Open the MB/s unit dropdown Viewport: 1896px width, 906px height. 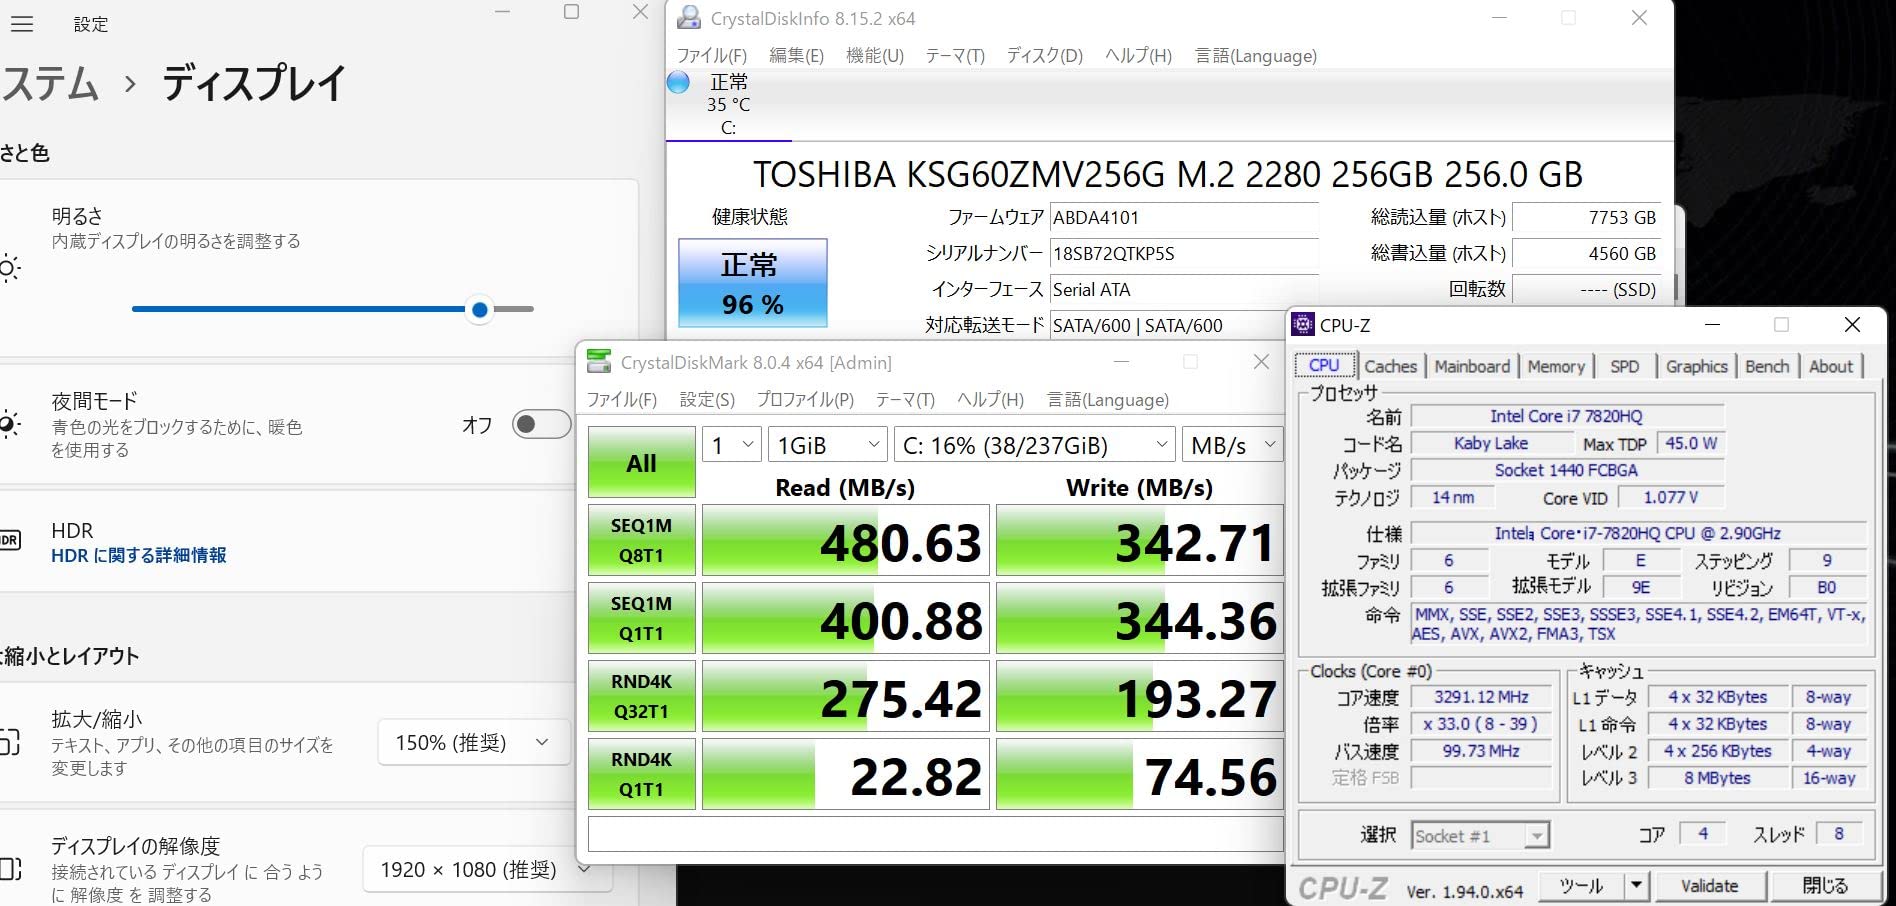[1232, 445]
